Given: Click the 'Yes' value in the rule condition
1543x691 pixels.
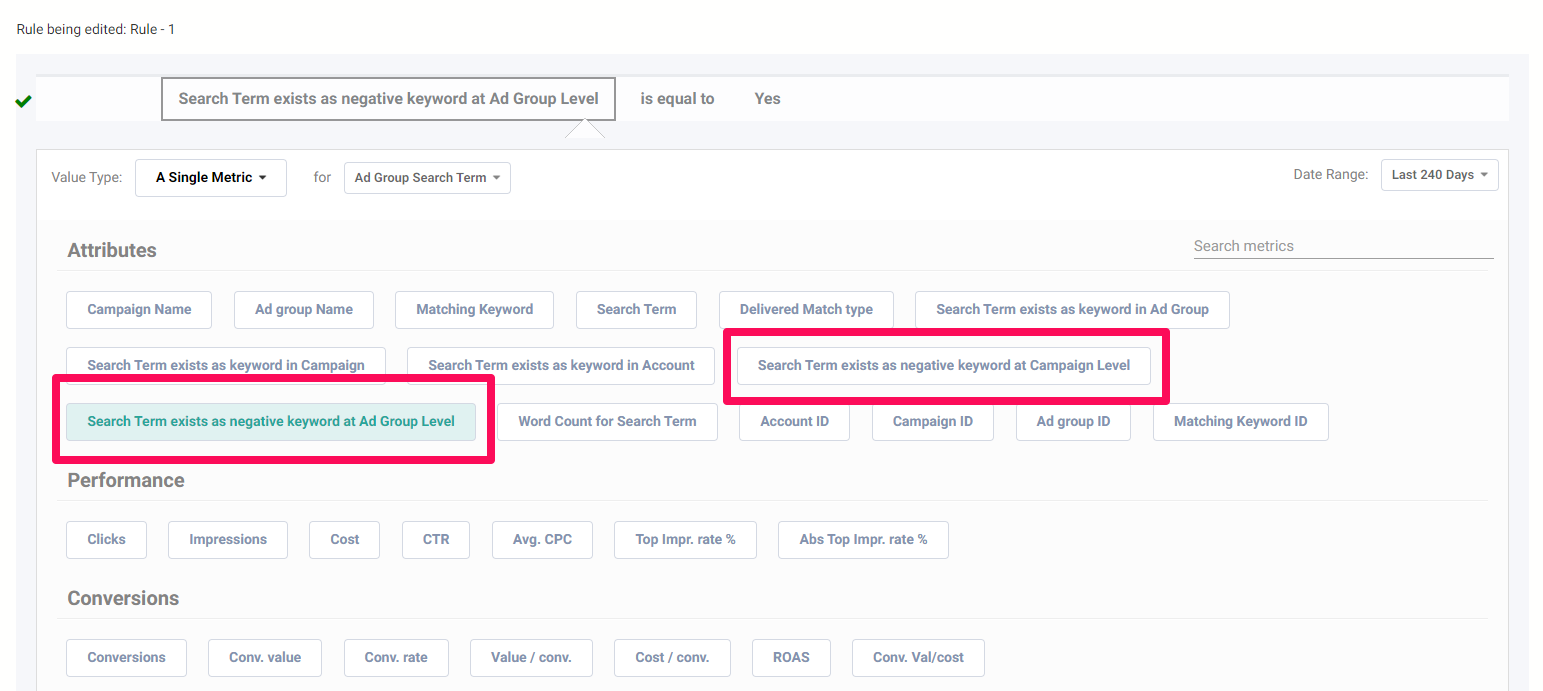Looking at the screenshot, I should click(x=767, y=99).
